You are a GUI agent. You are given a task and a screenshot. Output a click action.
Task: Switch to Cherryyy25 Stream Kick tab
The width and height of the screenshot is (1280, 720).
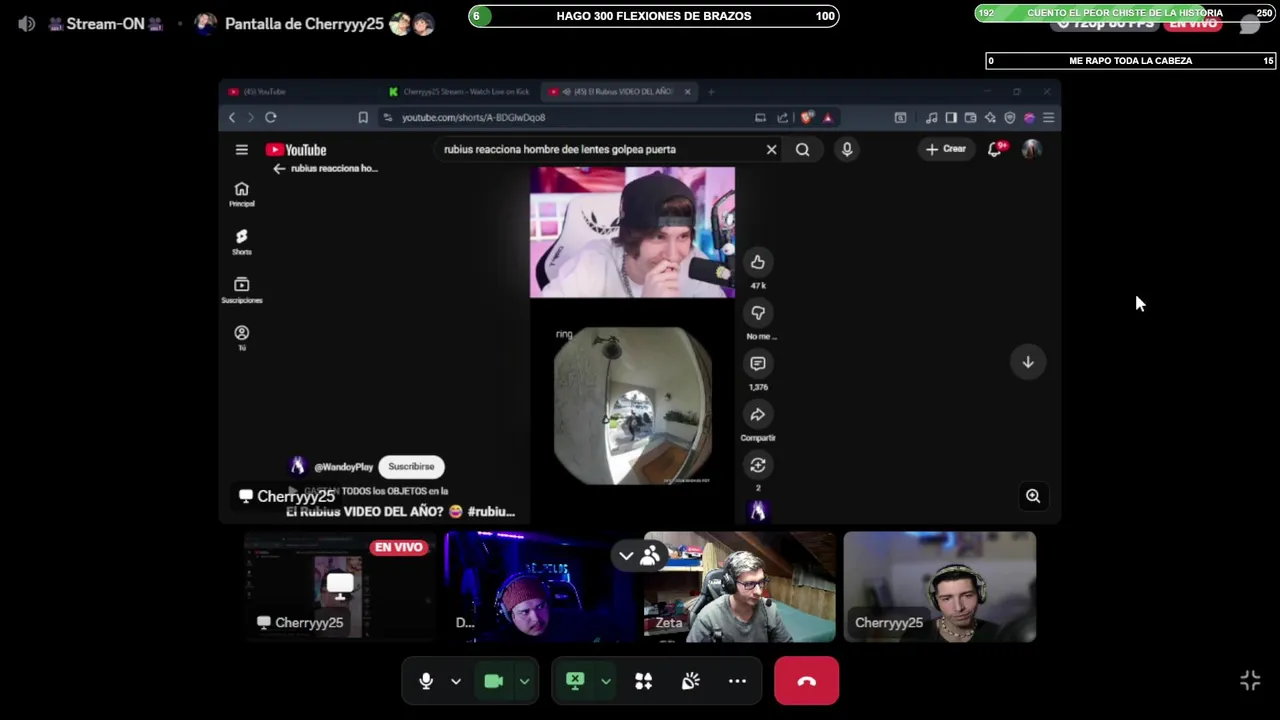coord(460,91)
